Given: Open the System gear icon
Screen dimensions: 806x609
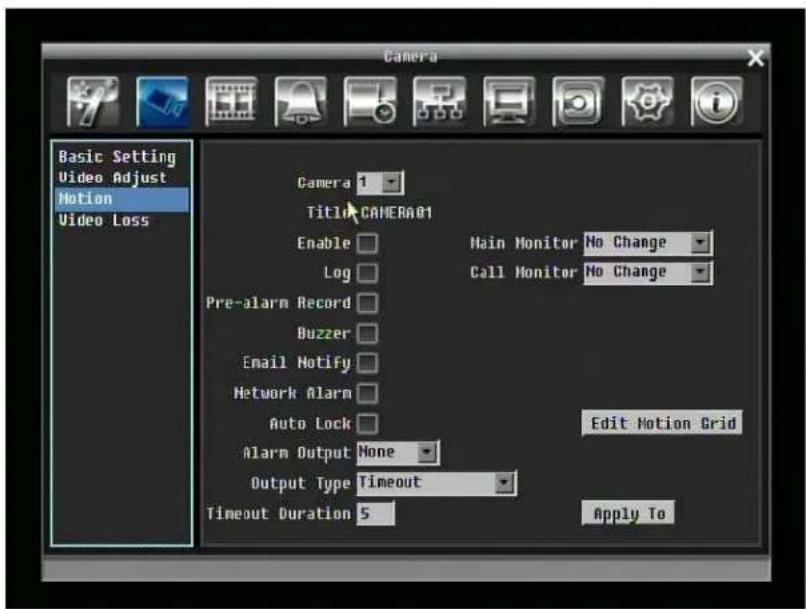Looking at the screenshot, I should pyautogui.click(x=648, y=101).
